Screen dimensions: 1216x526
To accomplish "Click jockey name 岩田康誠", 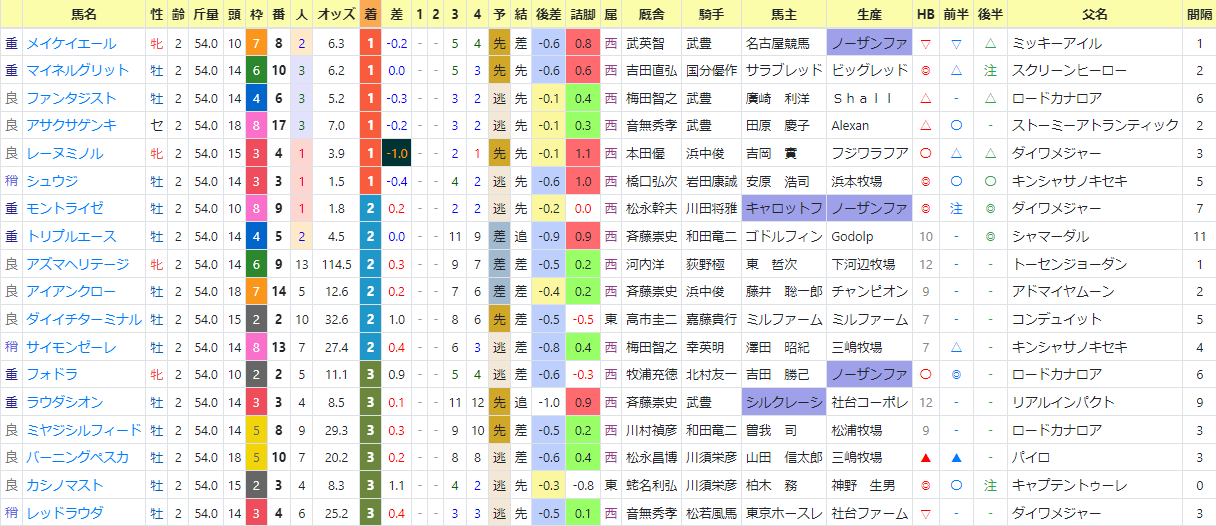I will (710, 181).
